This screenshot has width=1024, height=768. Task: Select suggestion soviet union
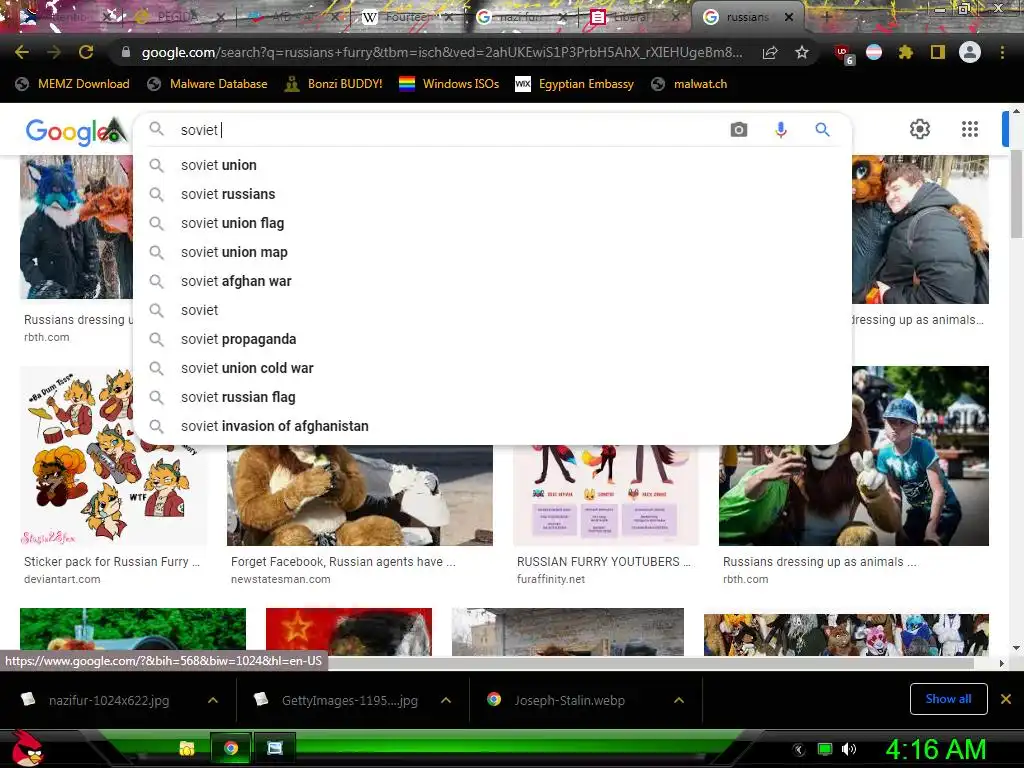[x=492, y=165]
